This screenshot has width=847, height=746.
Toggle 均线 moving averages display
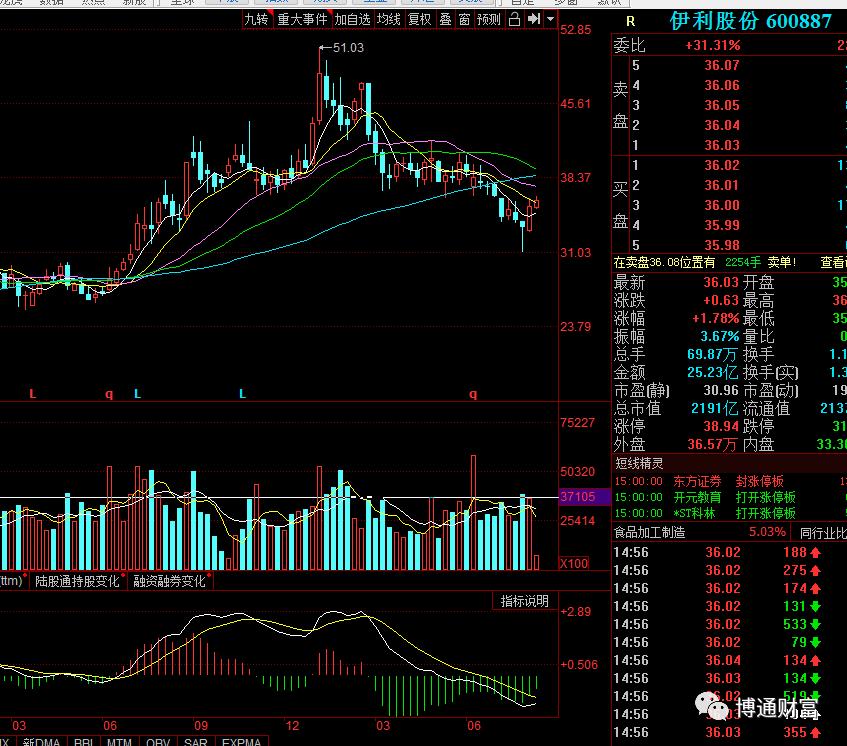[389, 19]
